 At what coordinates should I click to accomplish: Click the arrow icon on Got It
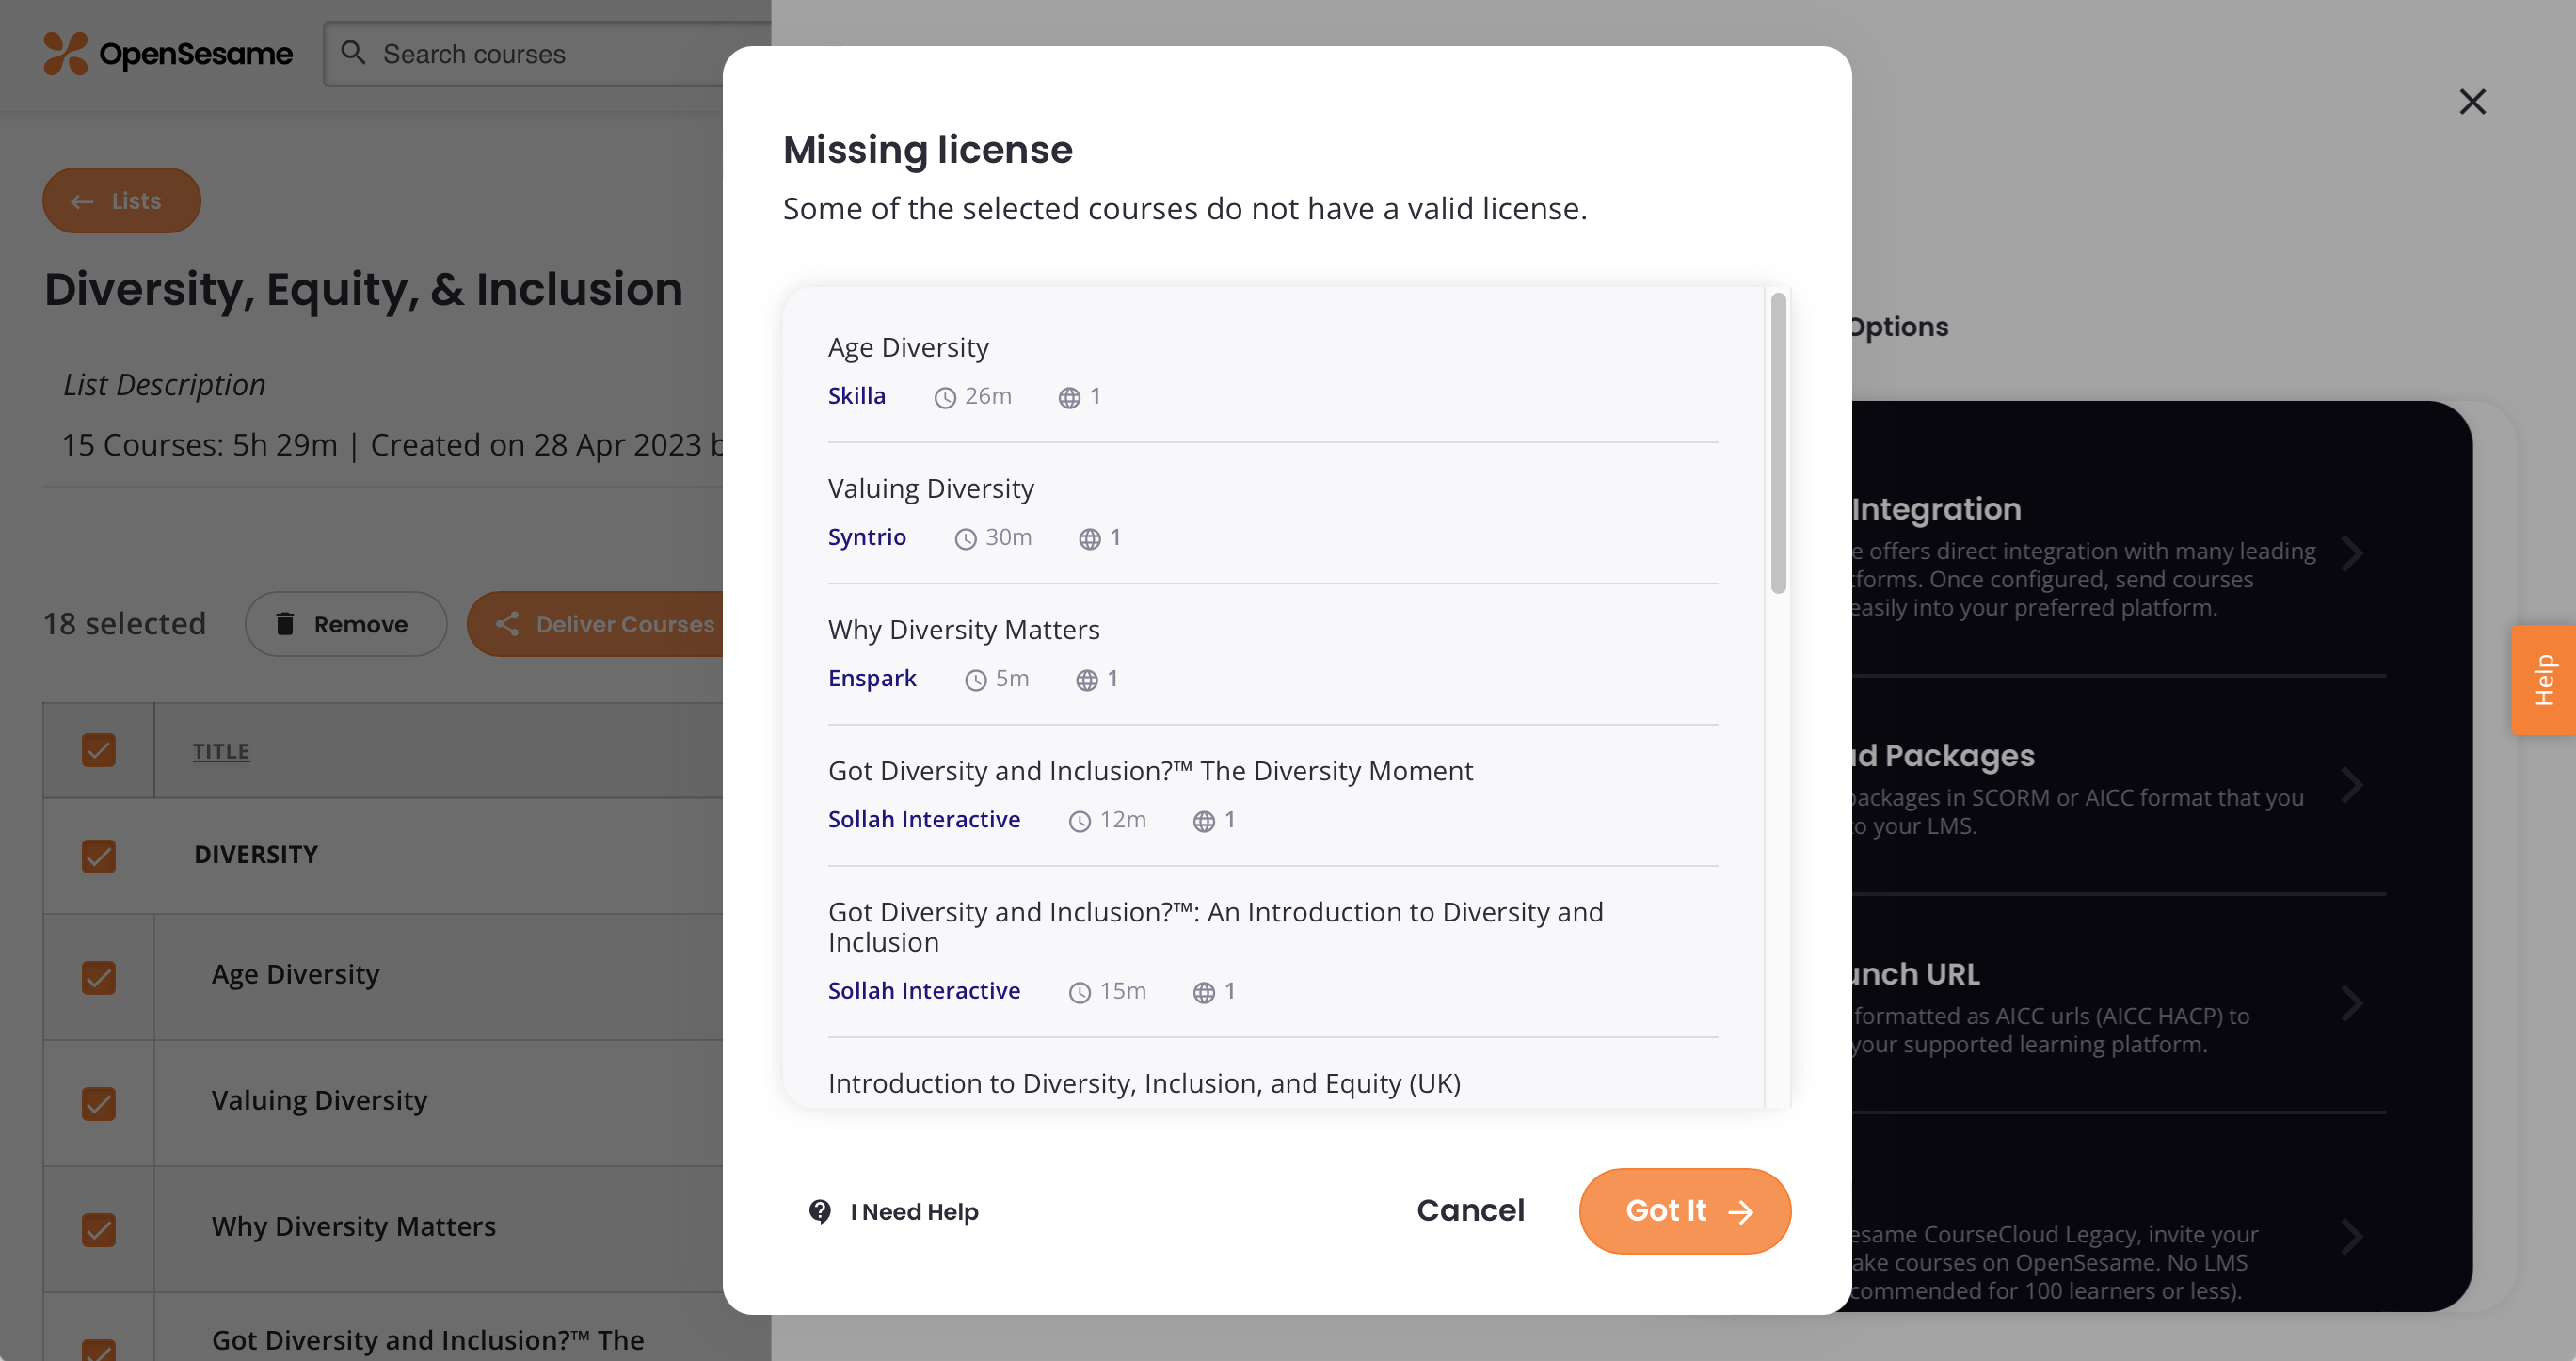point(1741,1212)
